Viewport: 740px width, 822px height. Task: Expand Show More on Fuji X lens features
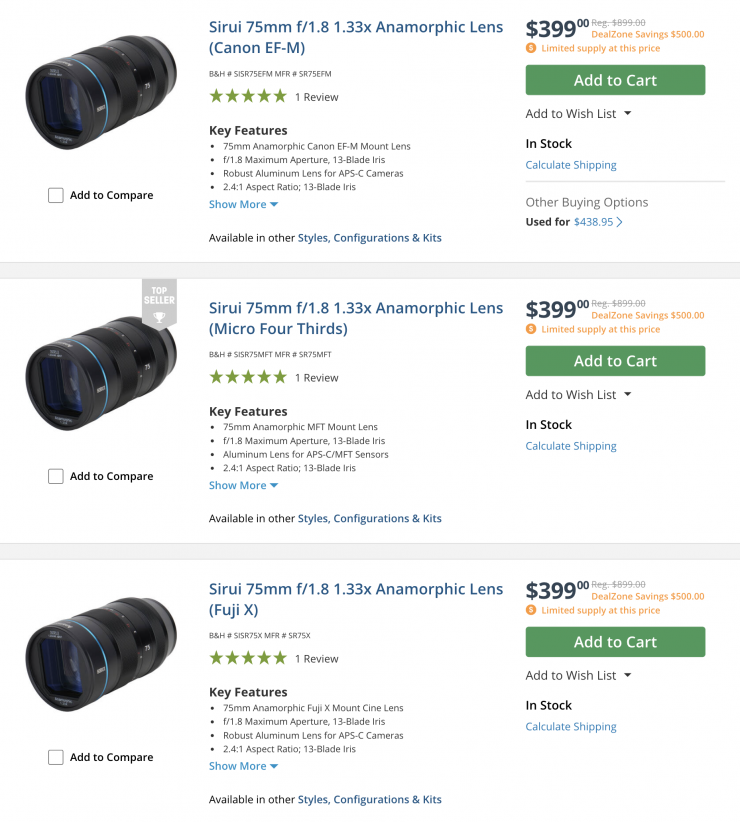point(243,767)
